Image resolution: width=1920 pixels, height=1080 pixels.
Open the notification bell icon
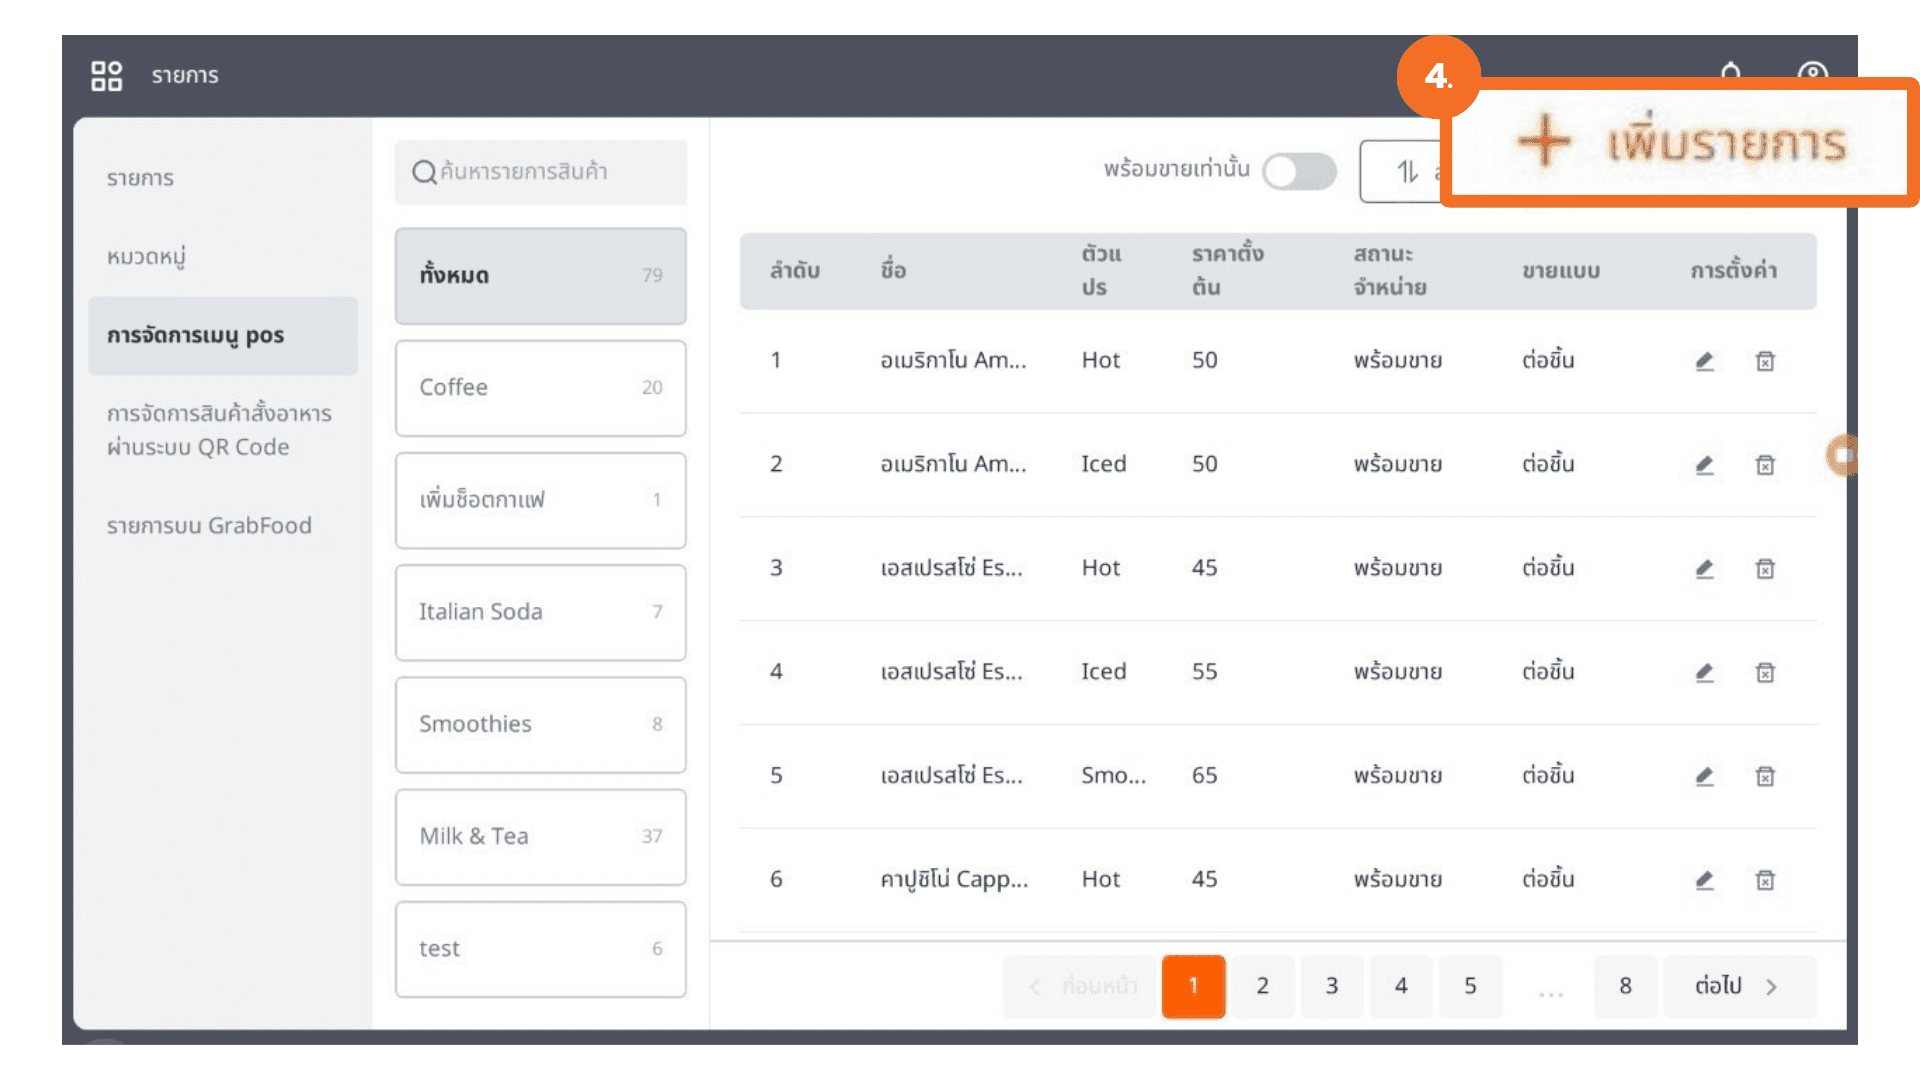pyautogui.click(x=1731, y=72)
